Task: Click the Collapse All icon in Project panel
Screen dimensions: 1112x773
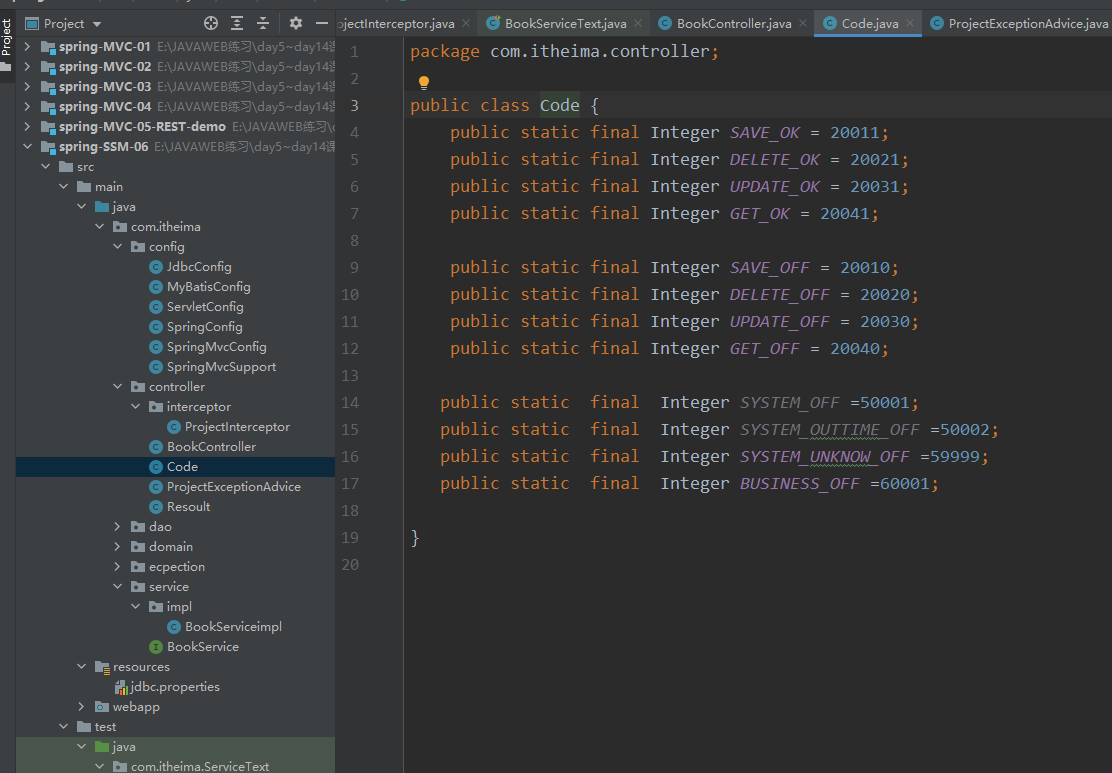Action: (263, 23)
